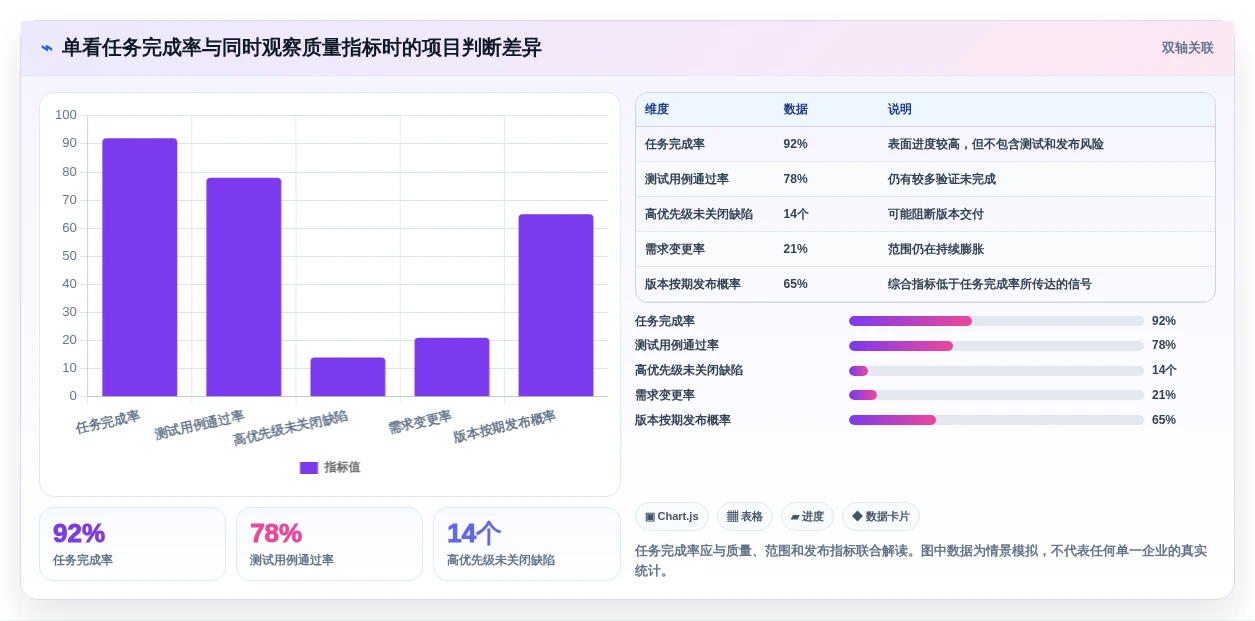Open the 14个 高优先级未关闭缺陷 stat card
The image size is (1255, 621).
pos(526,544)
